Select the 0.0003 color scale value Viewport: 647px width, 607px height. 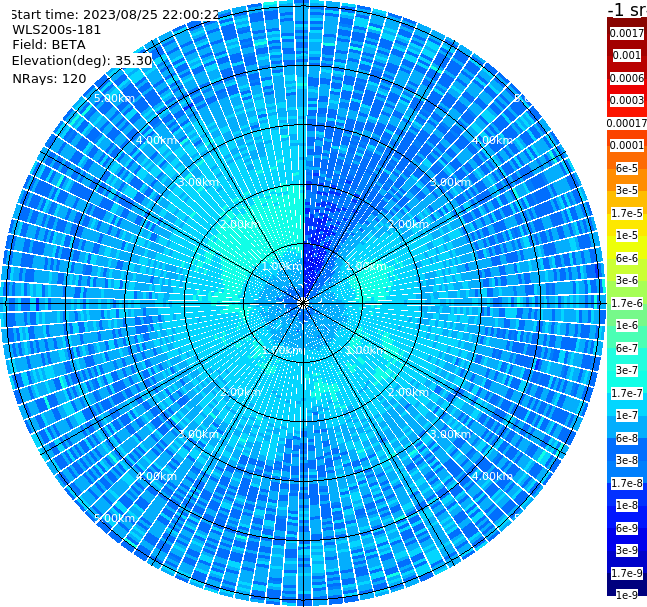point(627,100)
